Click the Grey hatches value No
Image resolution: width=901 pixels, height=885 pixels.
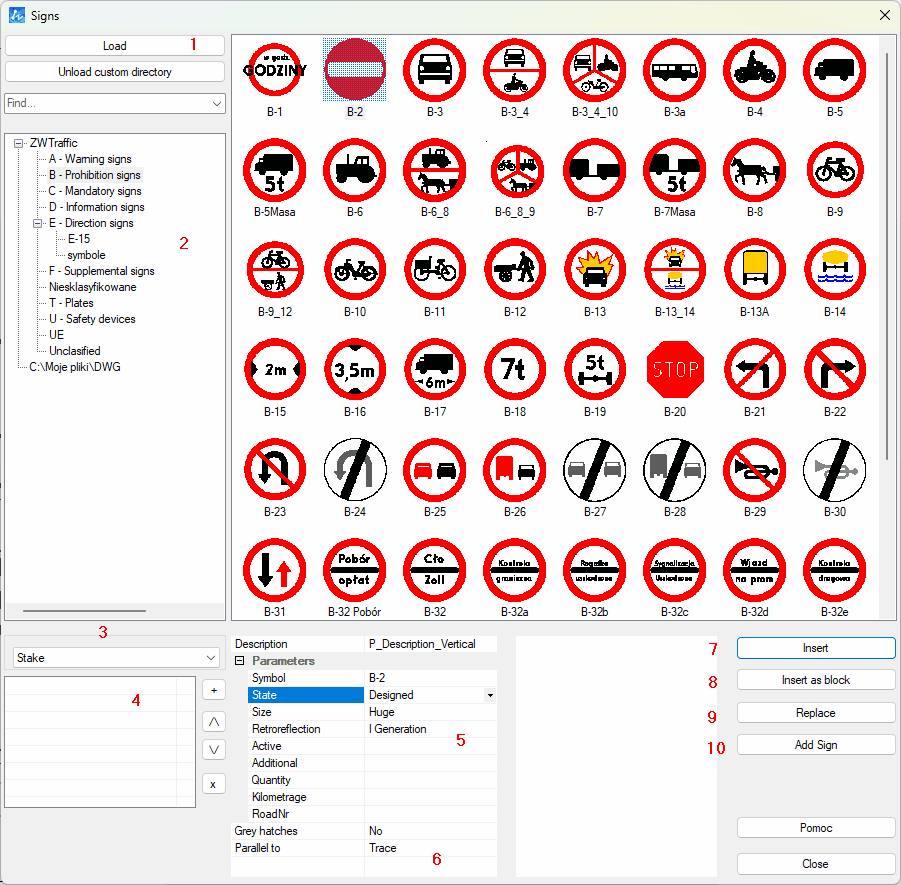(430, 831)
